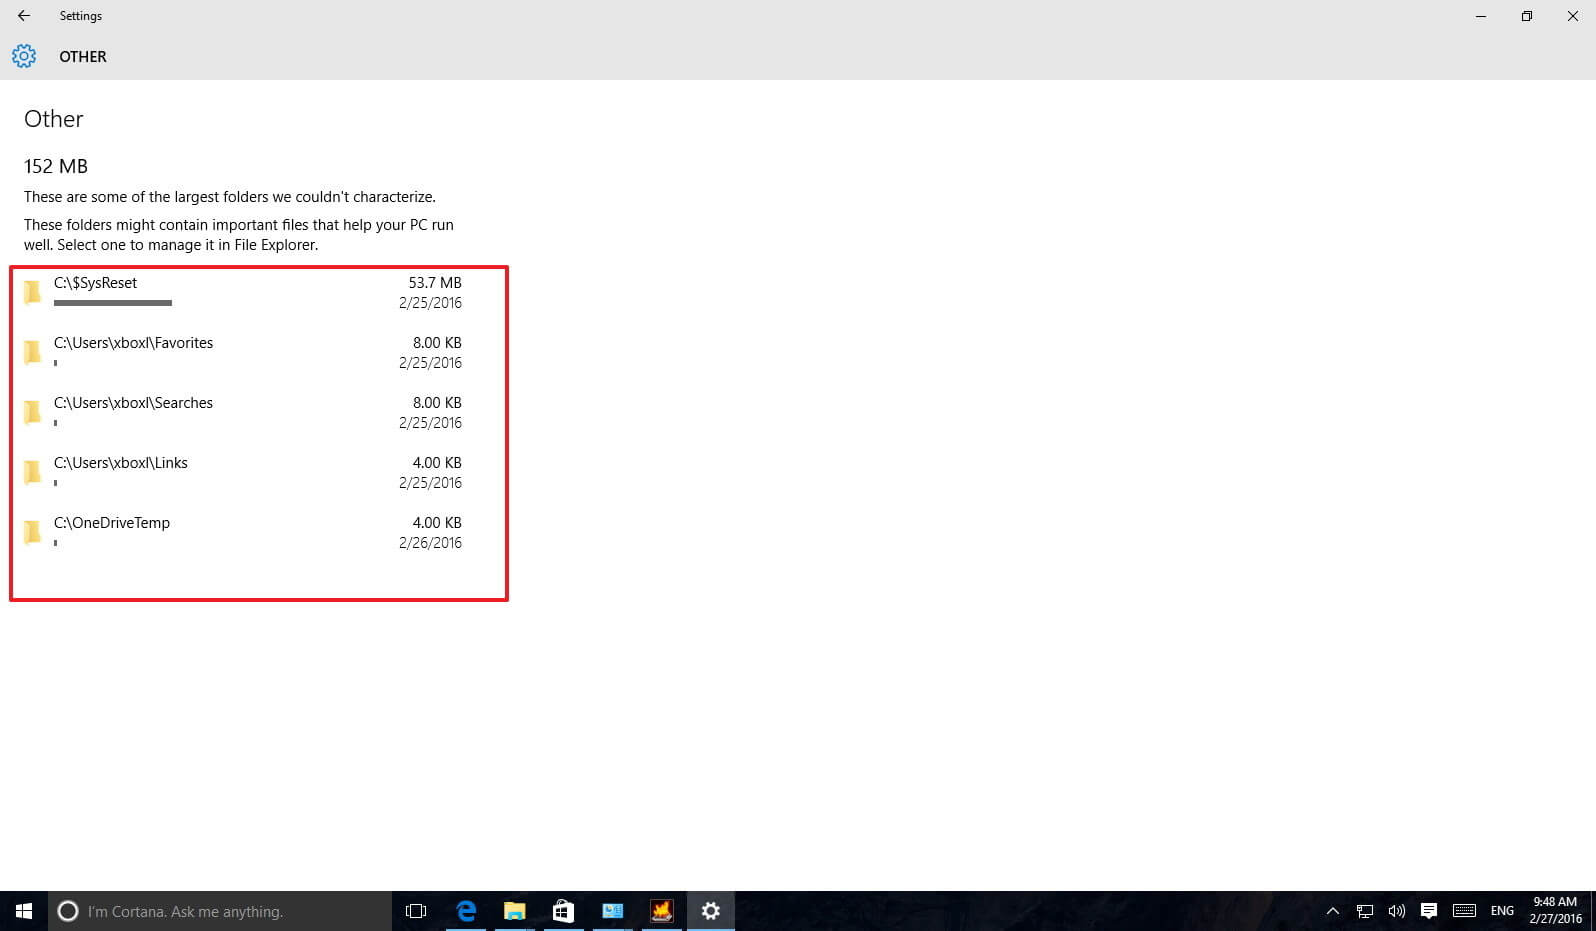The height and width of the screenshot is (931, 1596).
Task: Show hidden system tray icons
Action: pyautogui.click(x=1332, y=911)
